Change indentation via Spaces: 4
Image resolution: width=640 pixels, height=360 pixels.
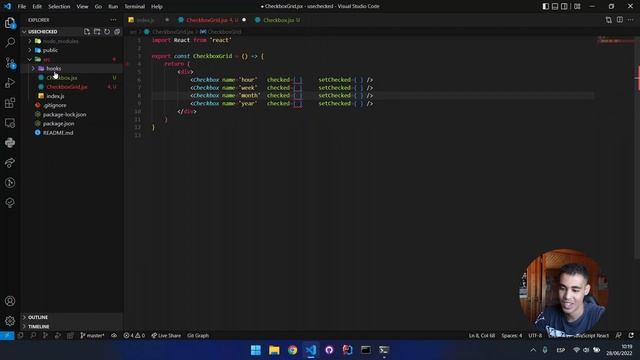click(511, 336)
